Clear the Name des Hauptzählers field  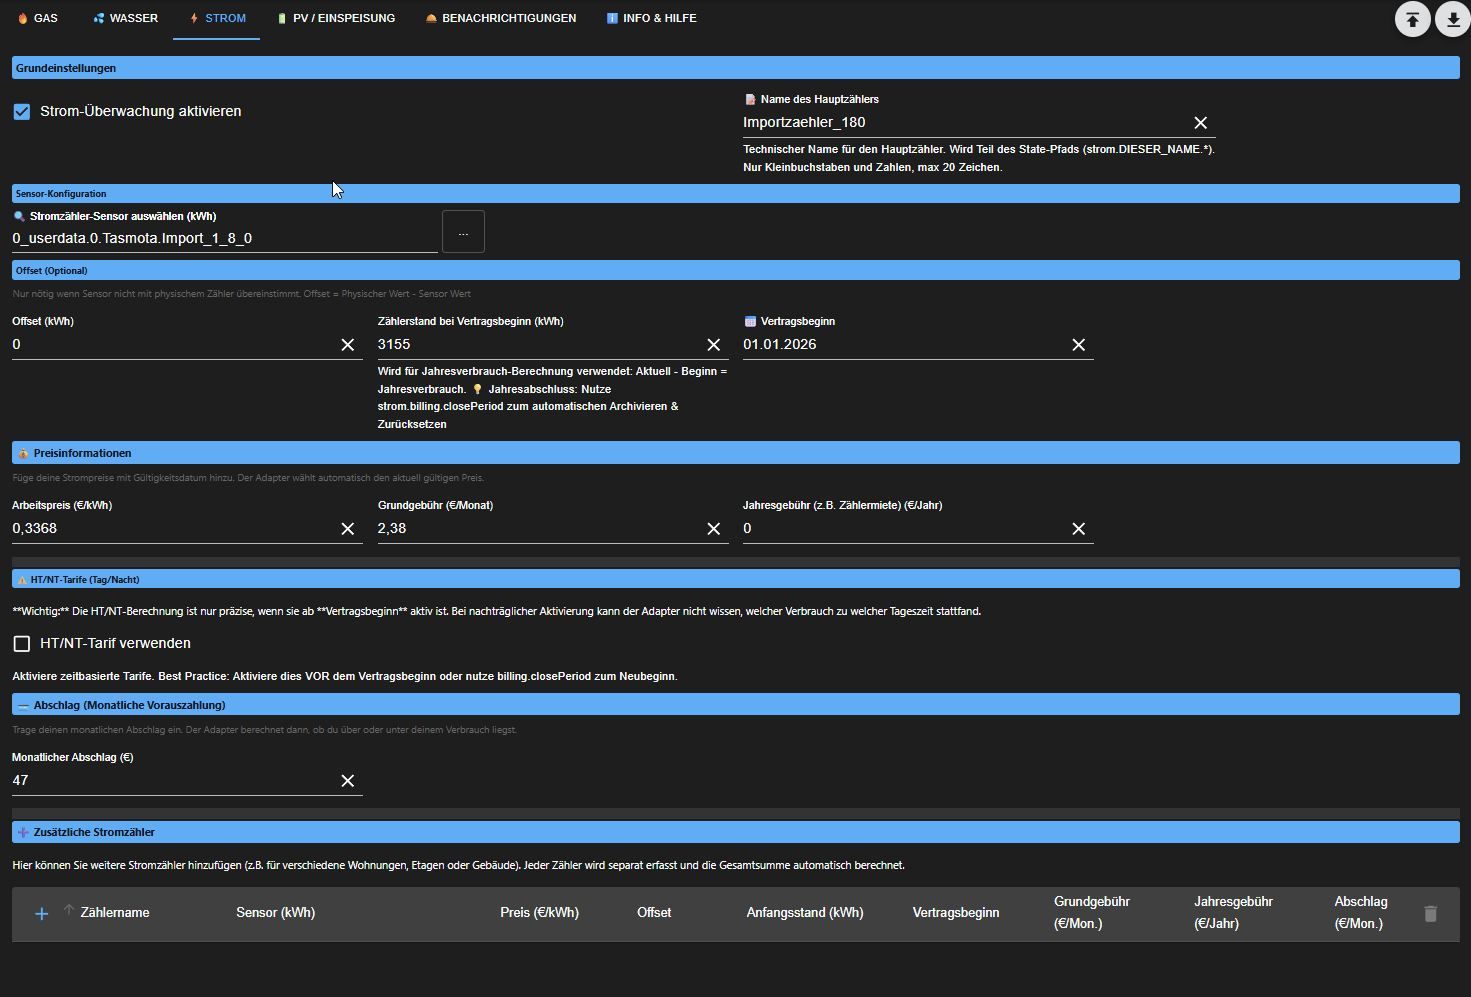[x=1200, y=123]
